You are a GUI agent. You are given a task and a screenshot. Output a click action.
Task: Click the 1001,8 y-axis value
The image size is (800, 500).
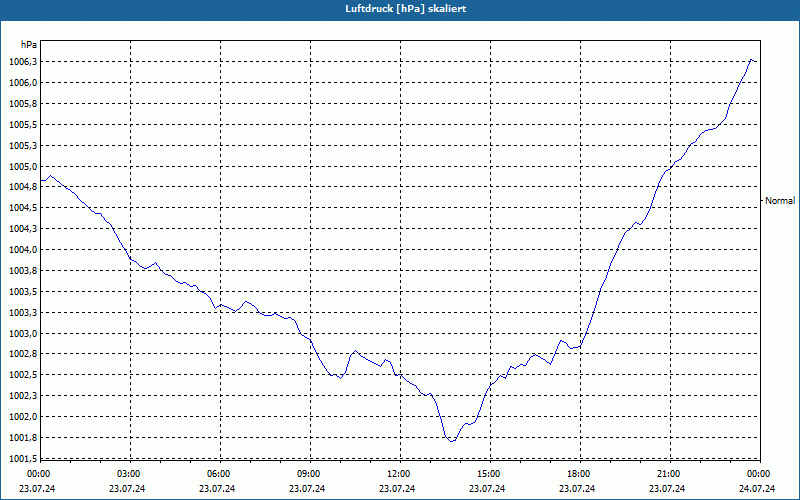coord(23,437)
